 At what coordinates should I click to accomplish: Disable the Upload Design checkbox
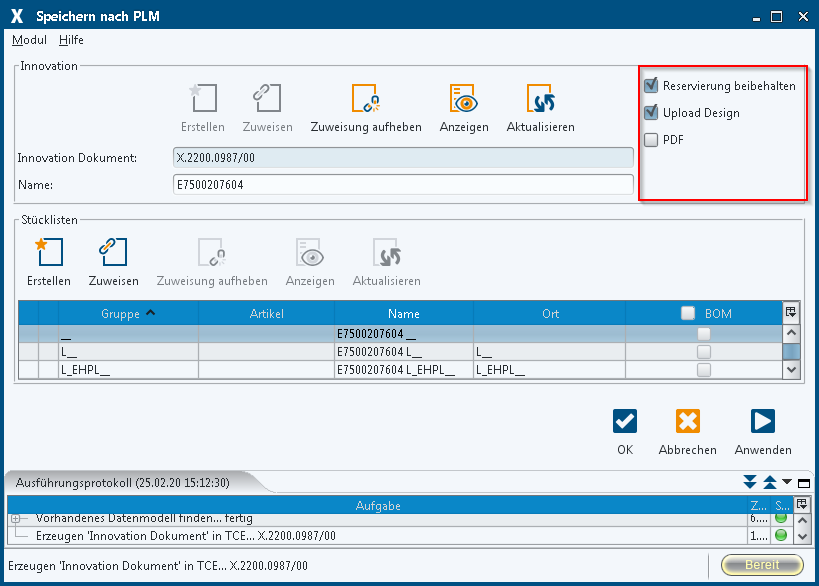pos(651,113)
